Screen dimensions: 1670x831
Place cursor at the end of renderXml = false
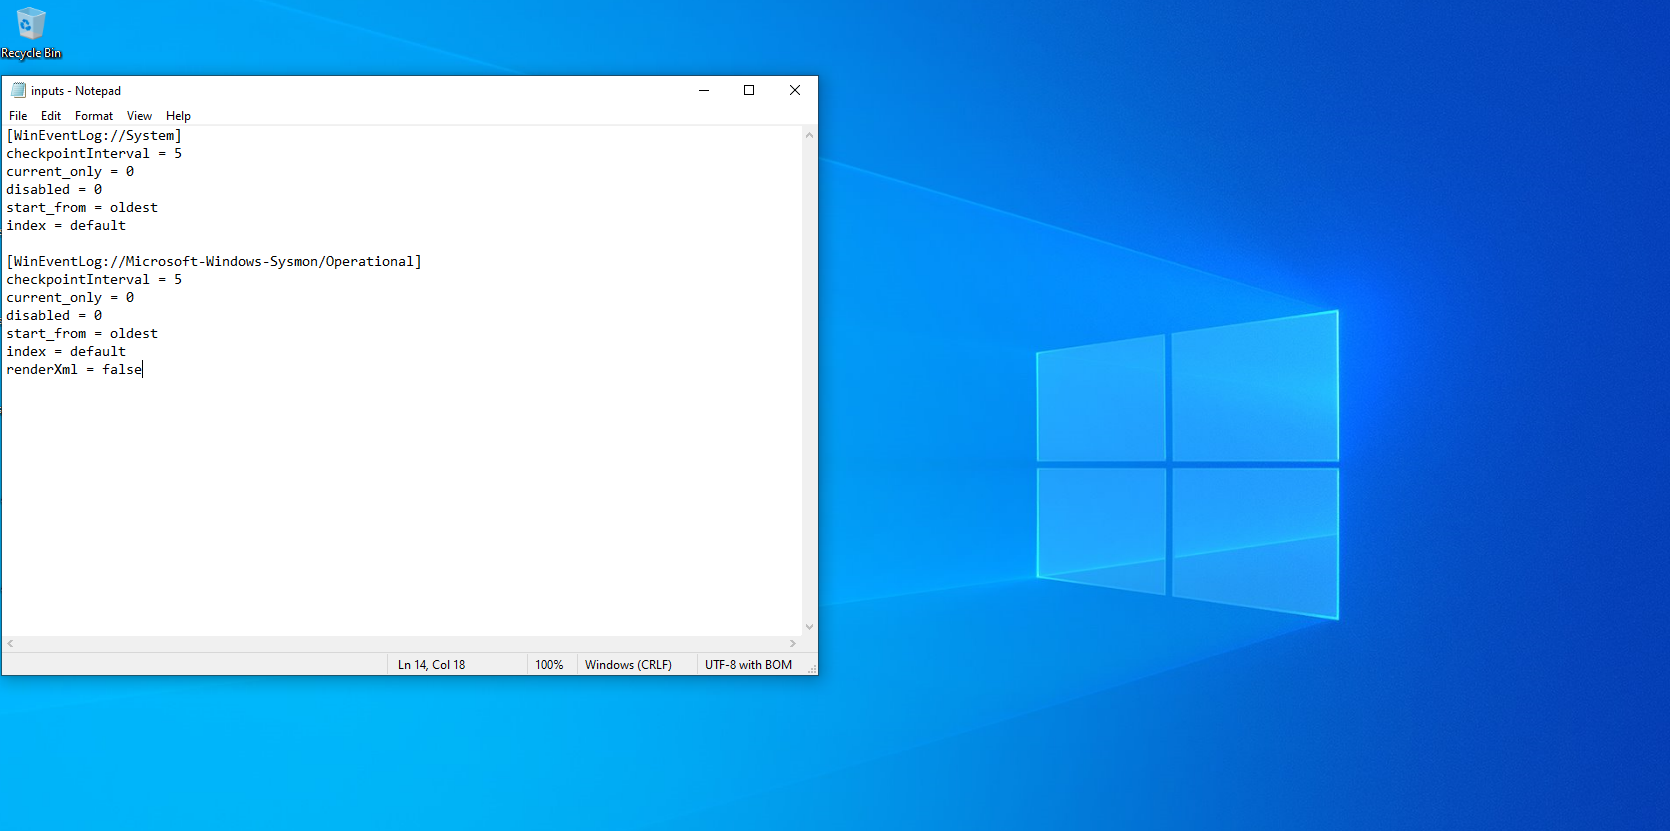143,369
